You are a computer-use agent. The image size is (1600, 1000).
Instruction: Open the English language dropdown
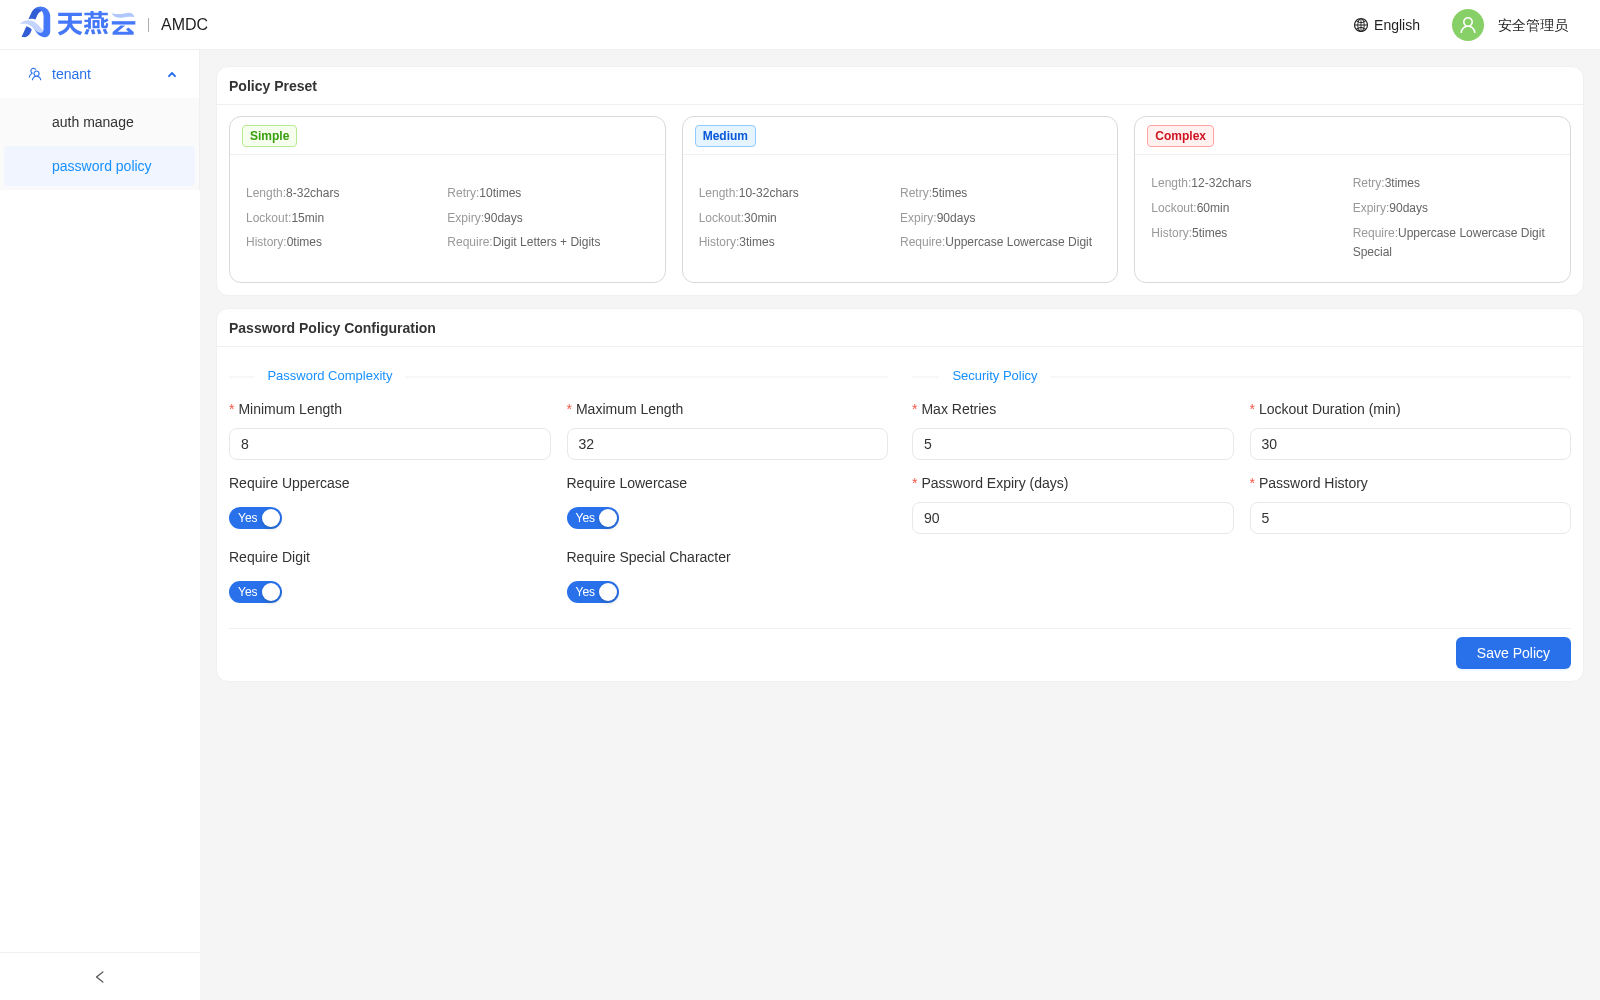point(1387,25)
